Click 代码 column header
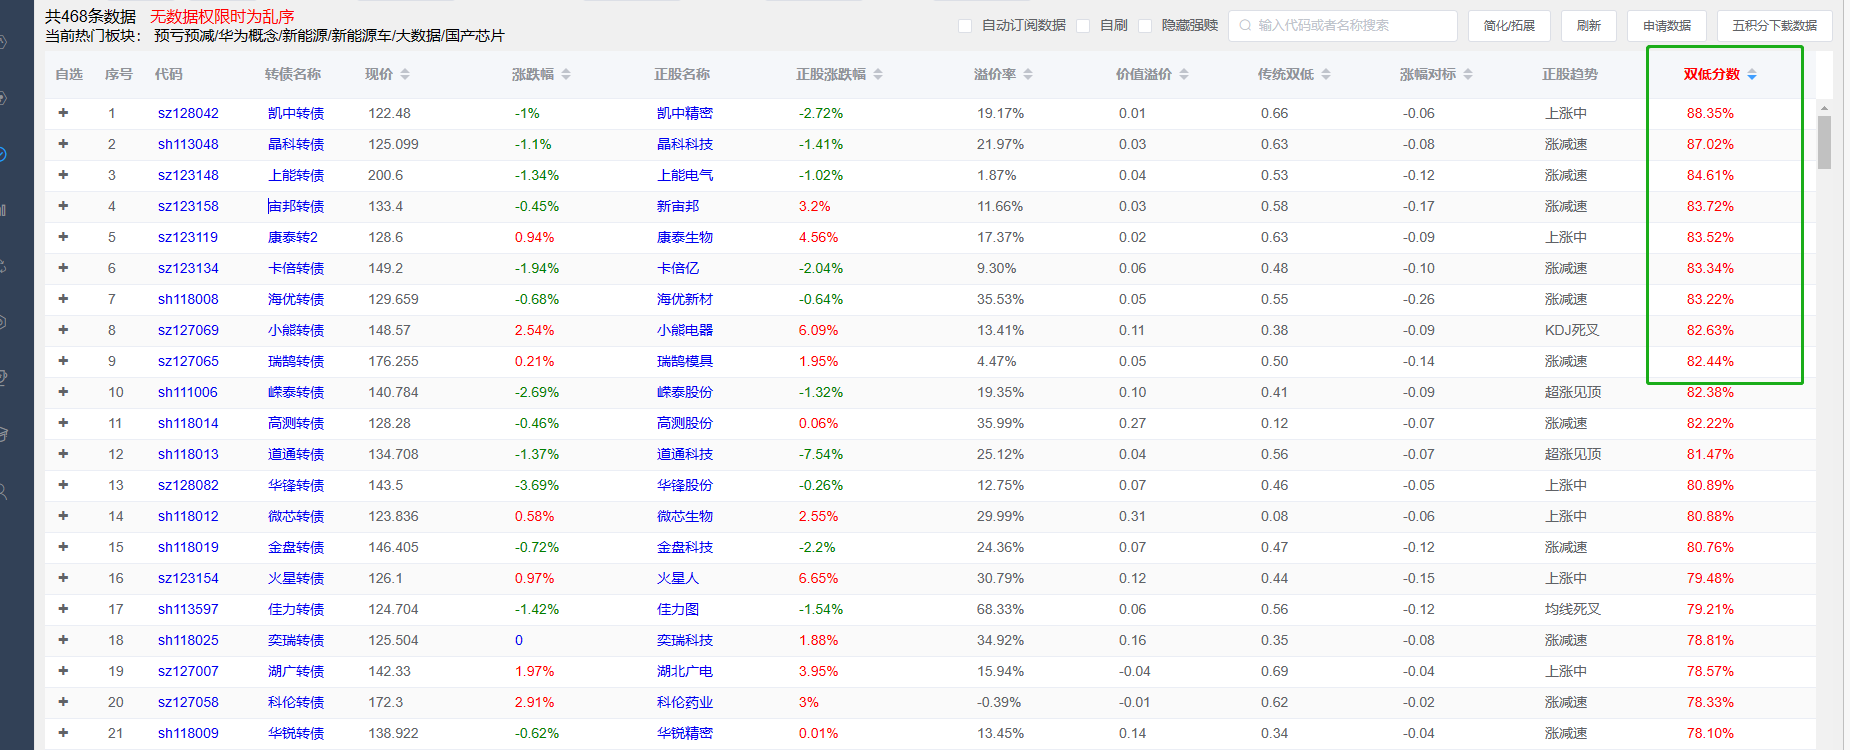Viewport: 1850px width, 750px height. point(169,74)
